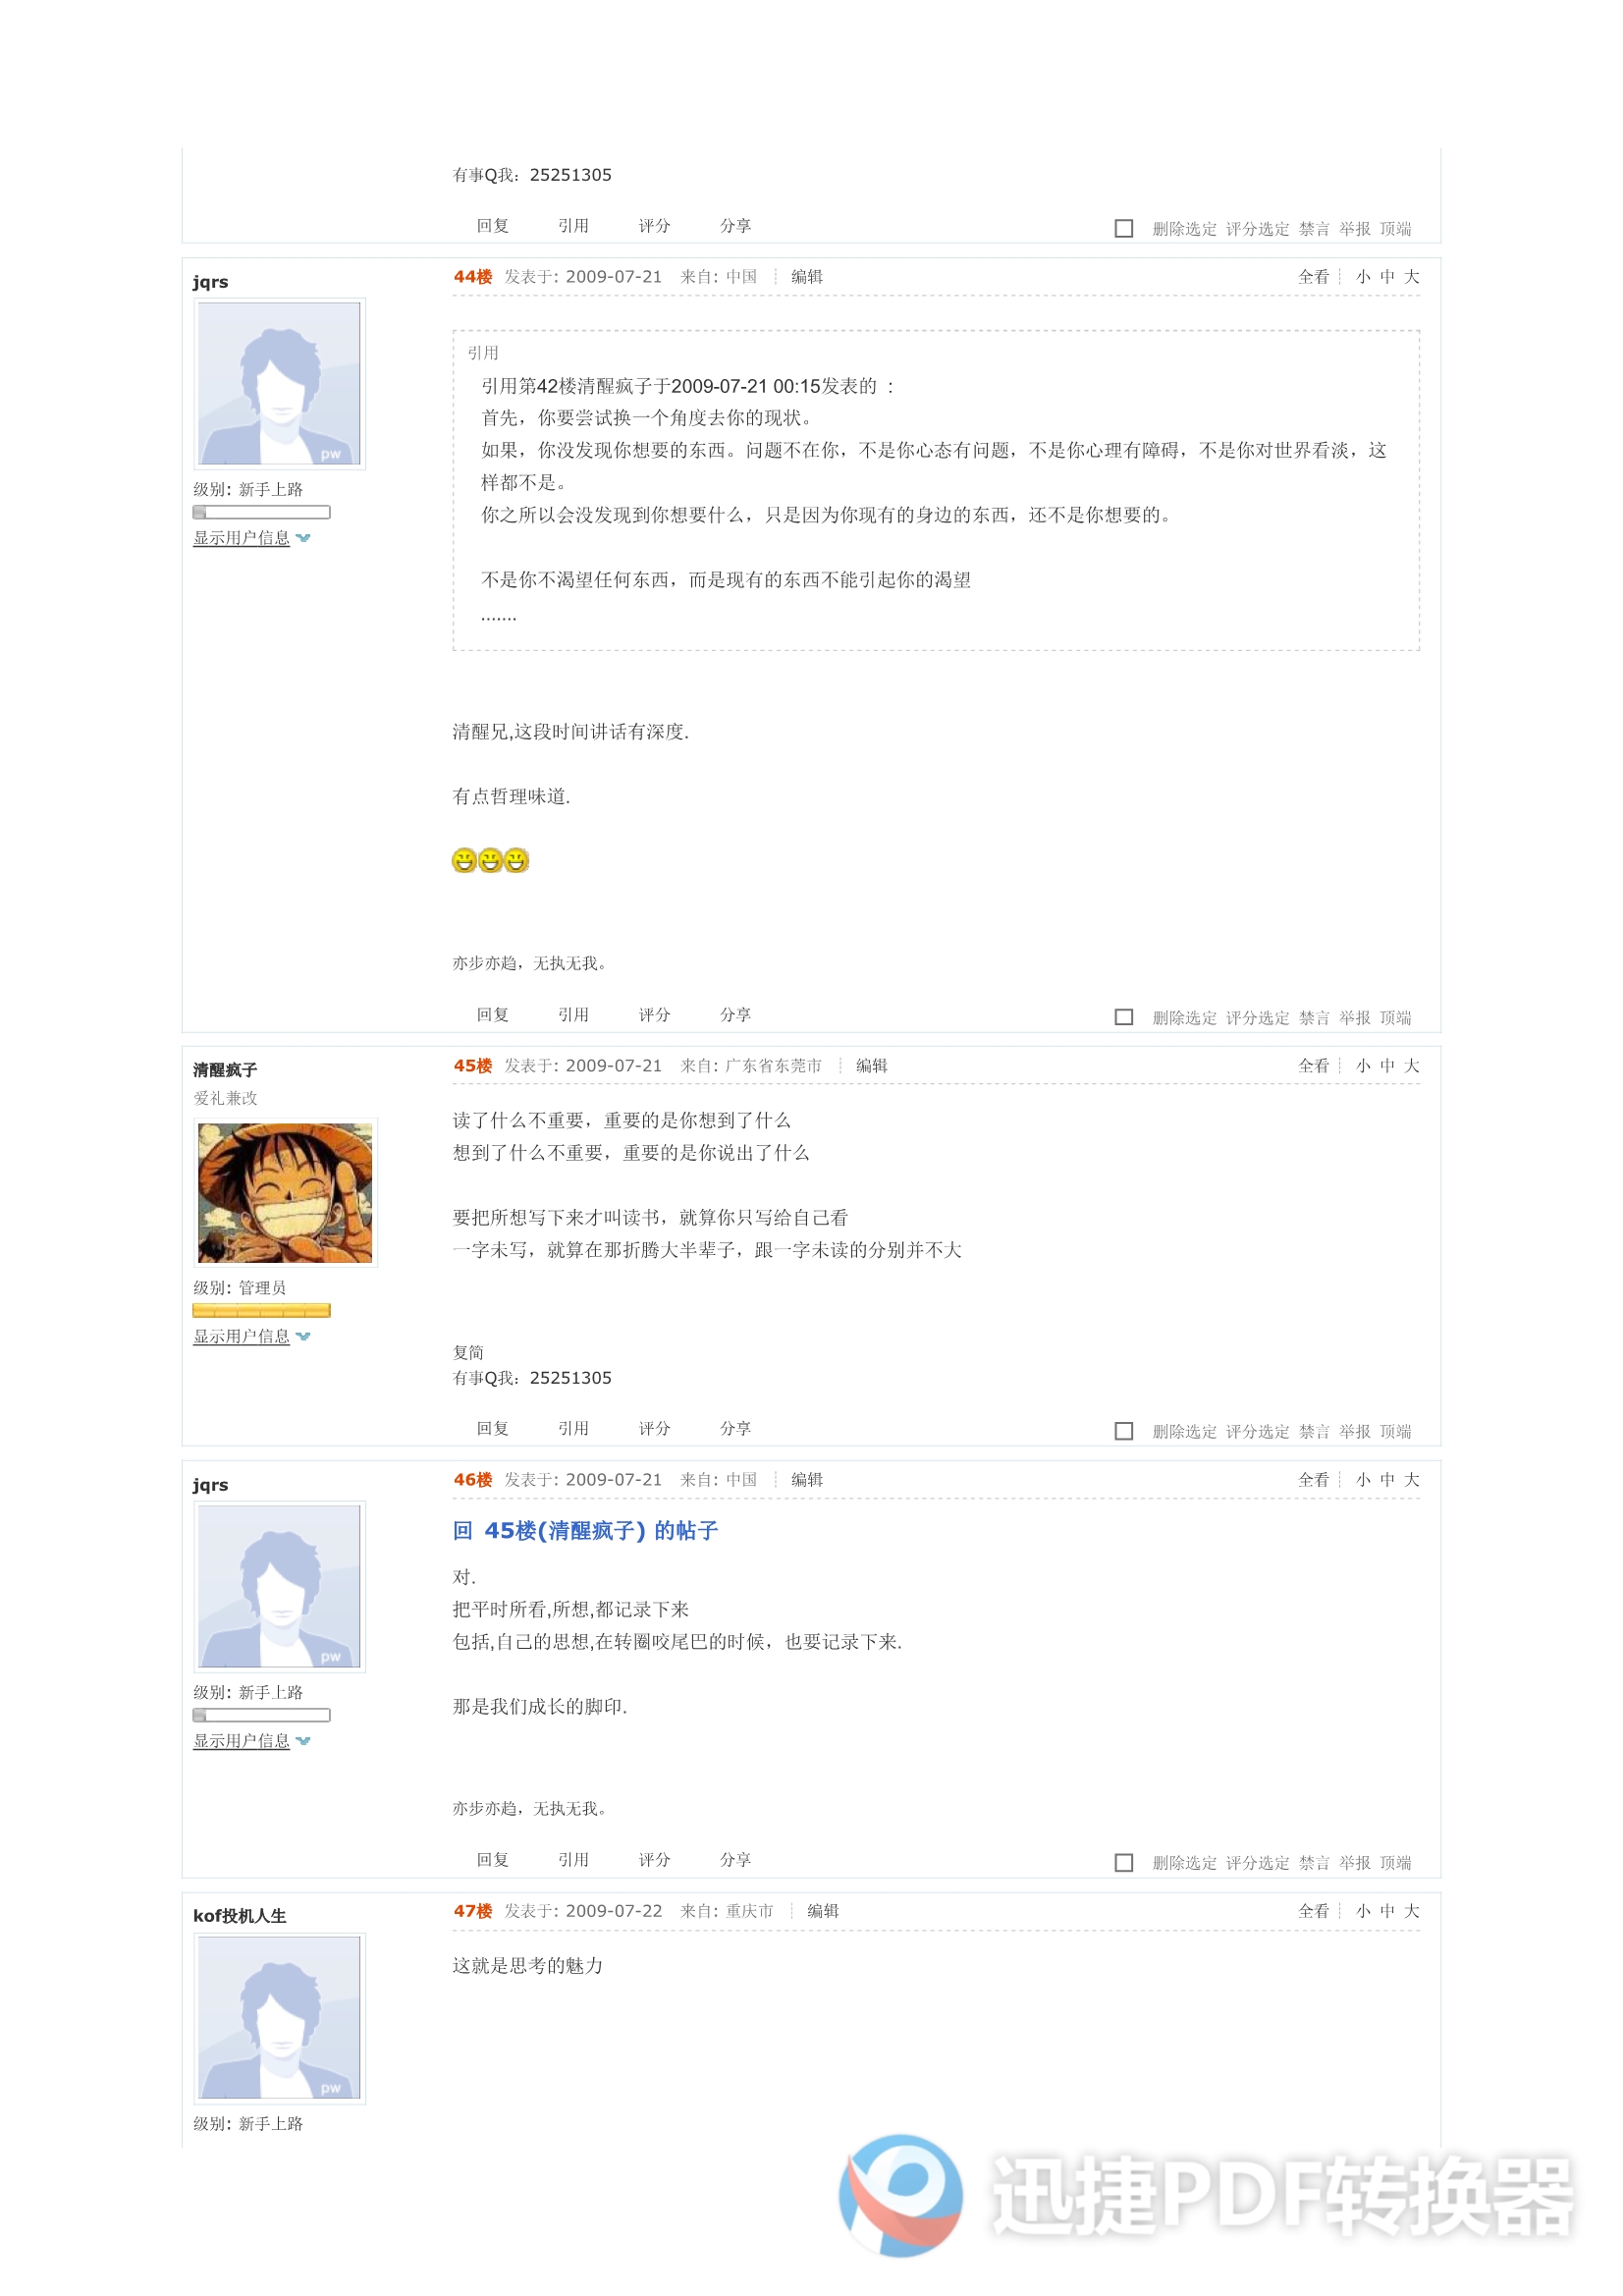Click the third grinning emoji in post 44
Viewport: 1623px width, 2296px height.
coord(516,861)
